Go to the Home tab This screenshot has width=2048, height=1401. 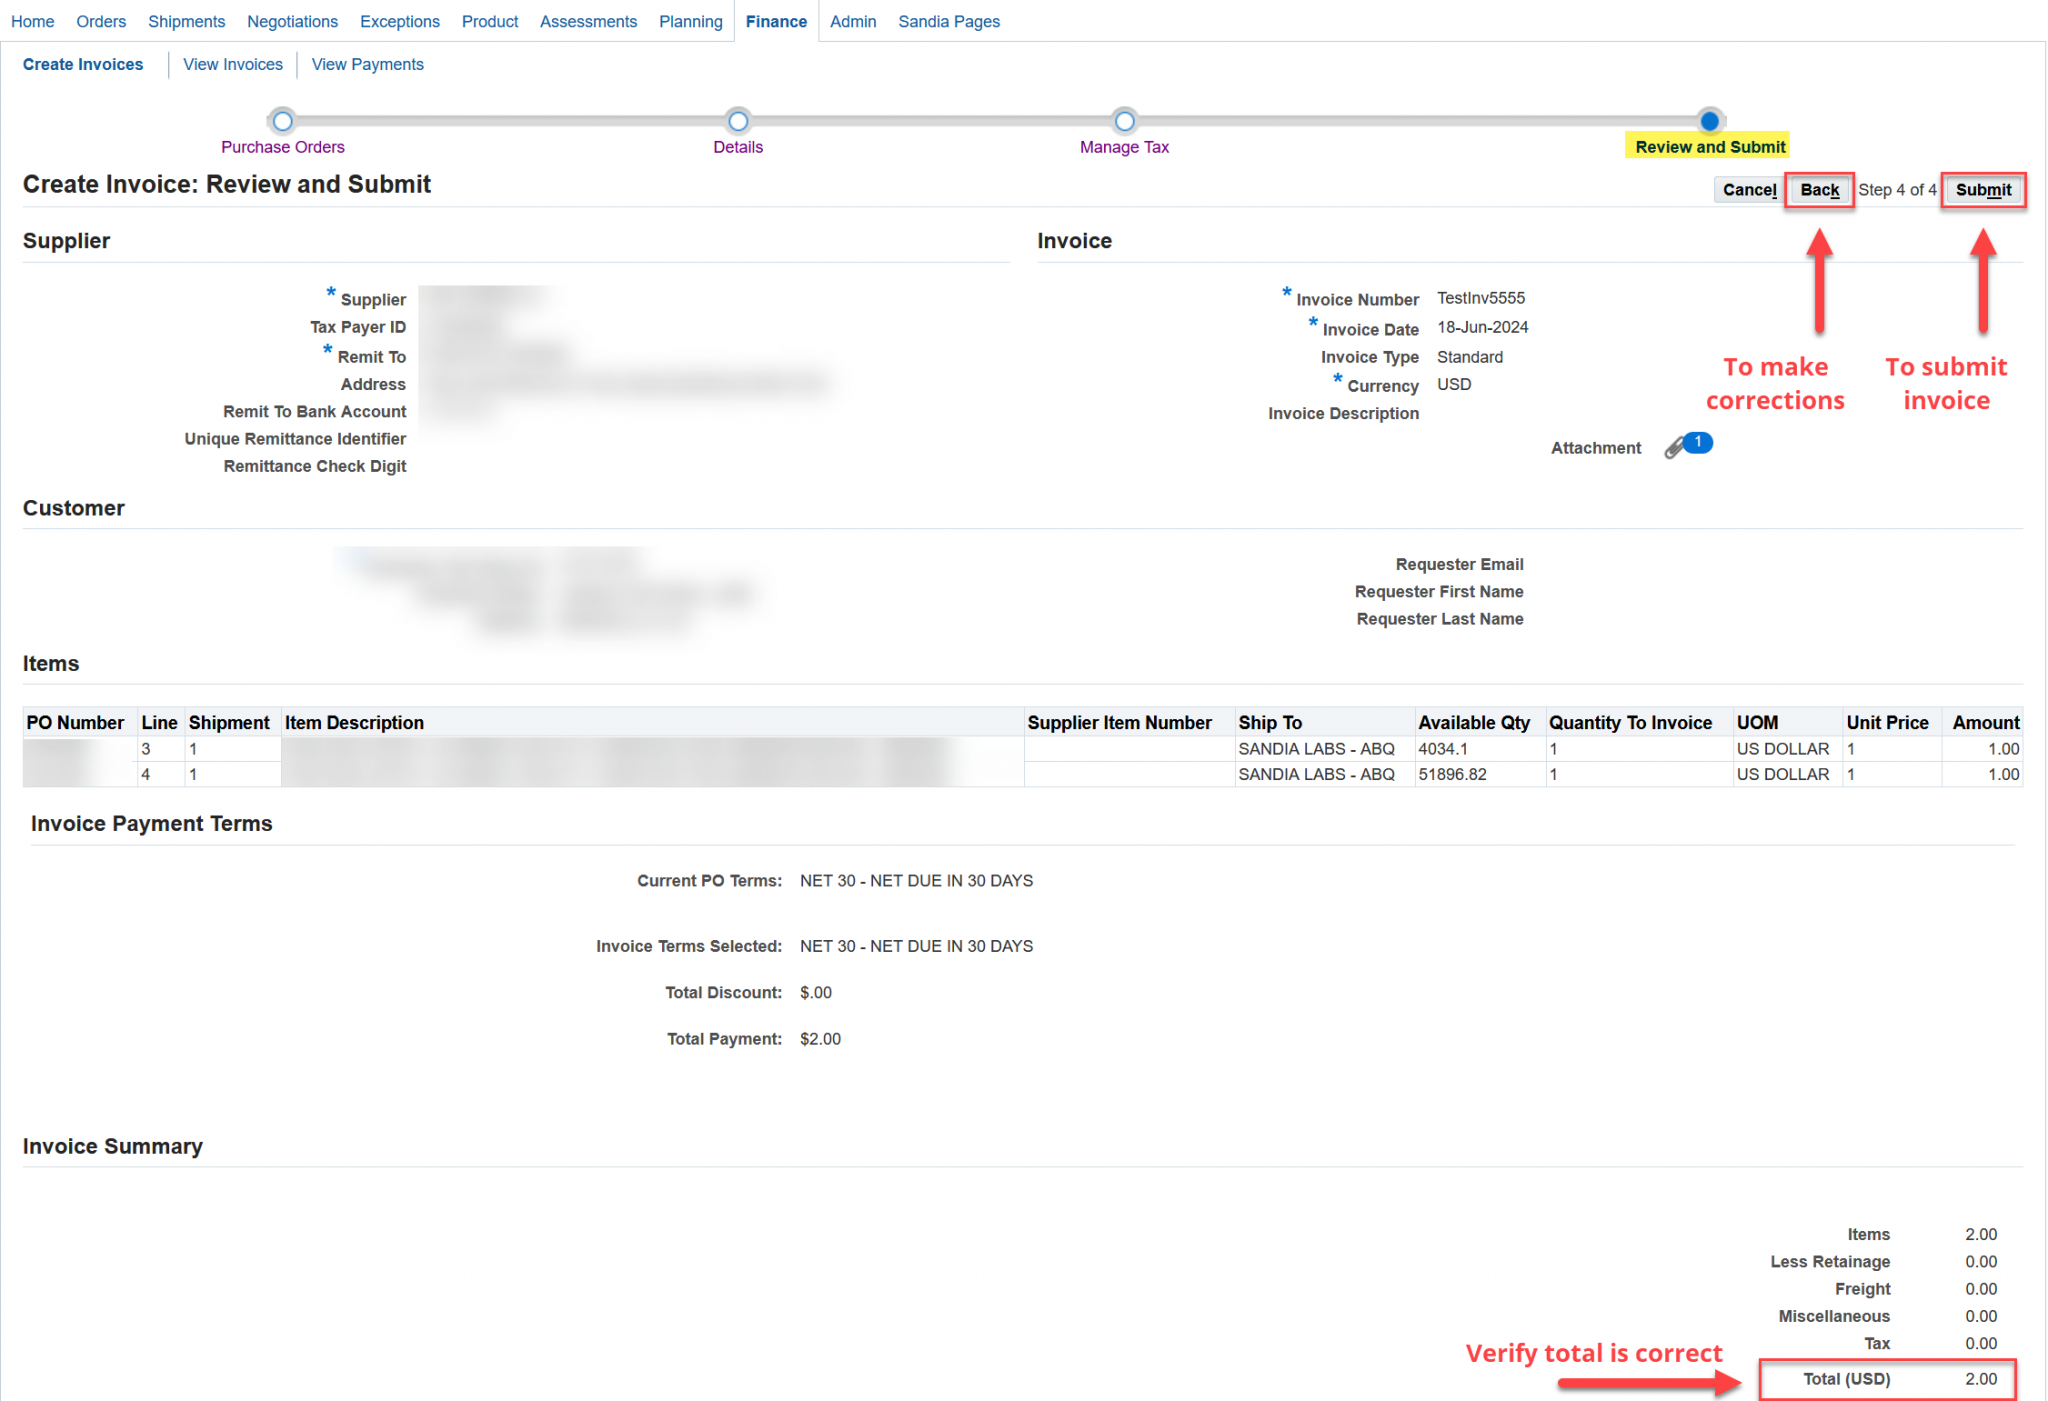click(x=33, y=21)
